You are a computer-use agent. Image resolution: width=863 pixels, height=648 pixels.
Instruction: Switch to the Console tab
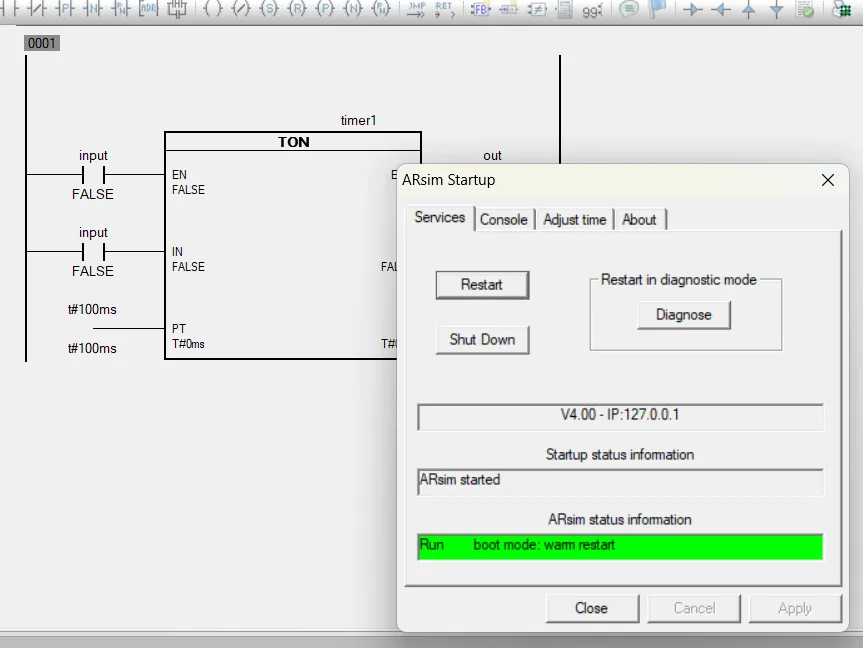point(504,219)
